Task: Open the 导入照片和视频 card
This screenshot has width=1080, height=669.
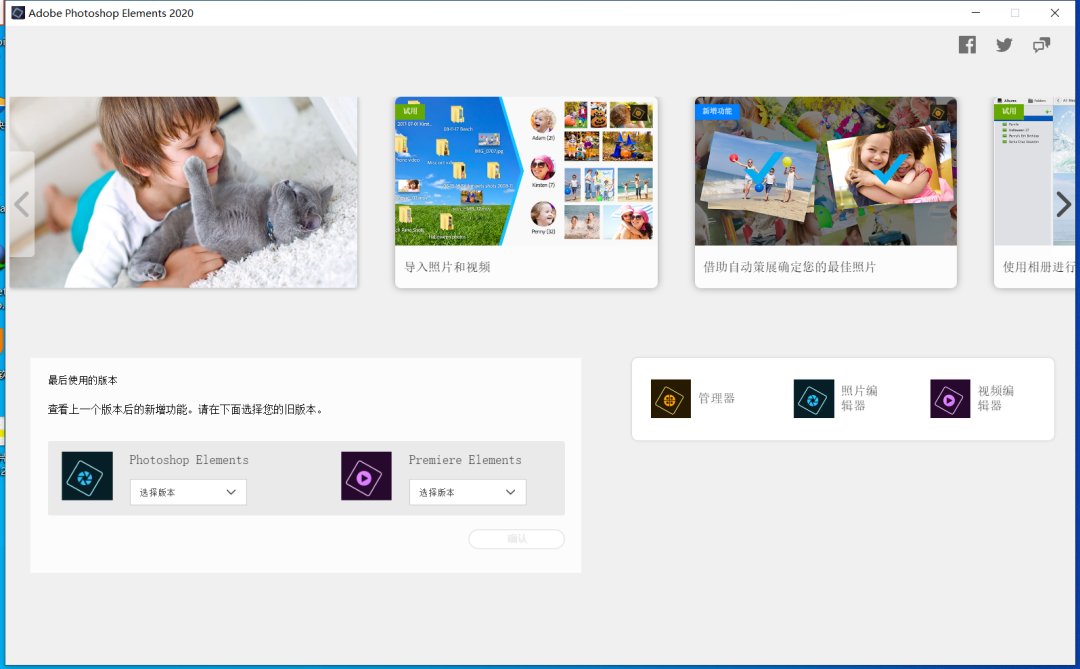Action: pos(526,192)
